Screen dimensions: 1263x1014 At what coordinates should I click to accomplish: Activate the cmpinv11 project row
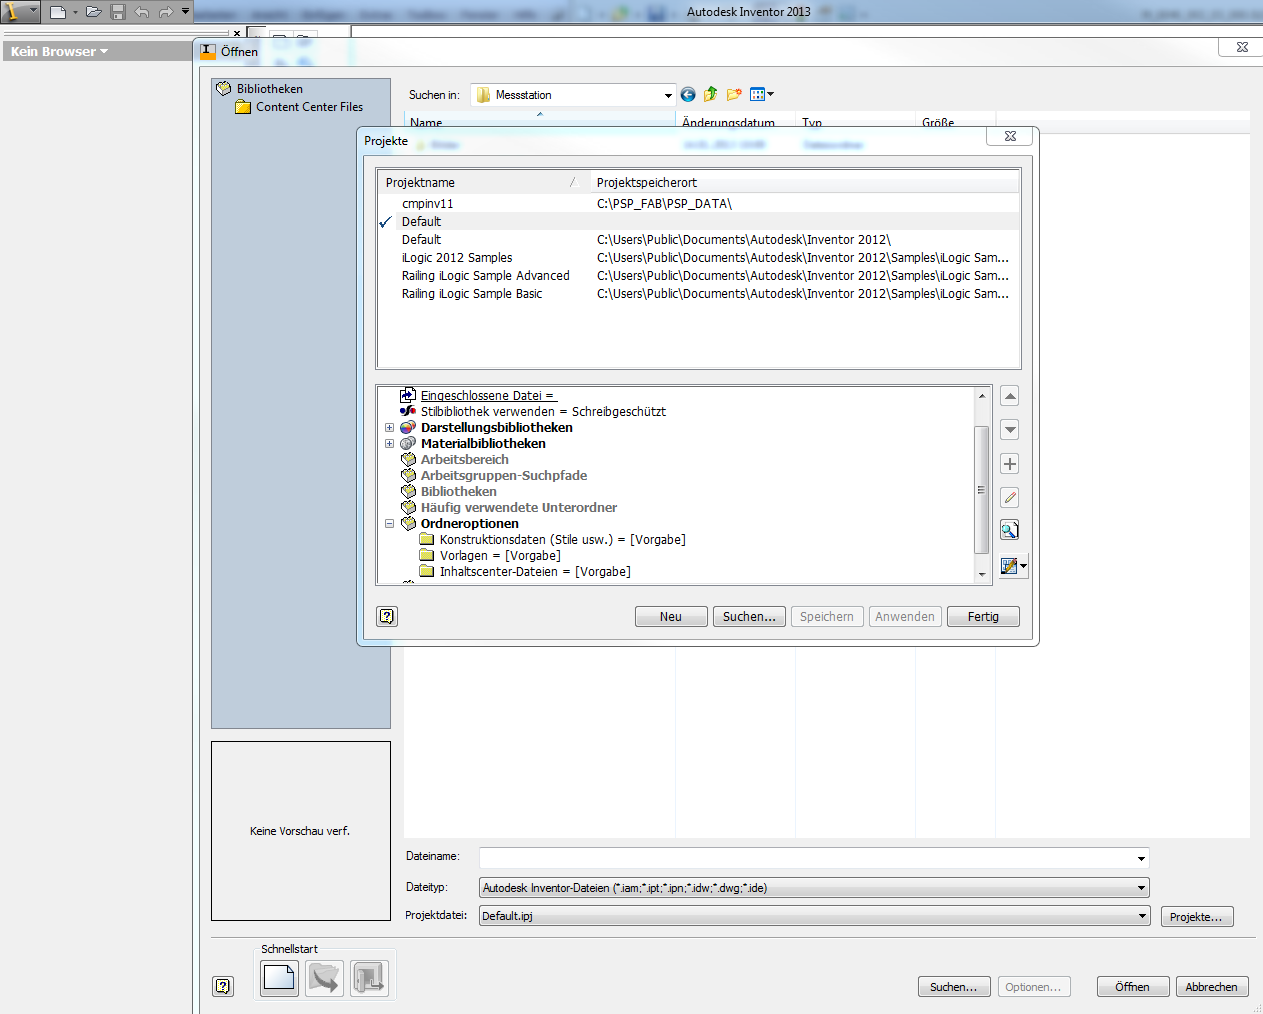(428, 204)
